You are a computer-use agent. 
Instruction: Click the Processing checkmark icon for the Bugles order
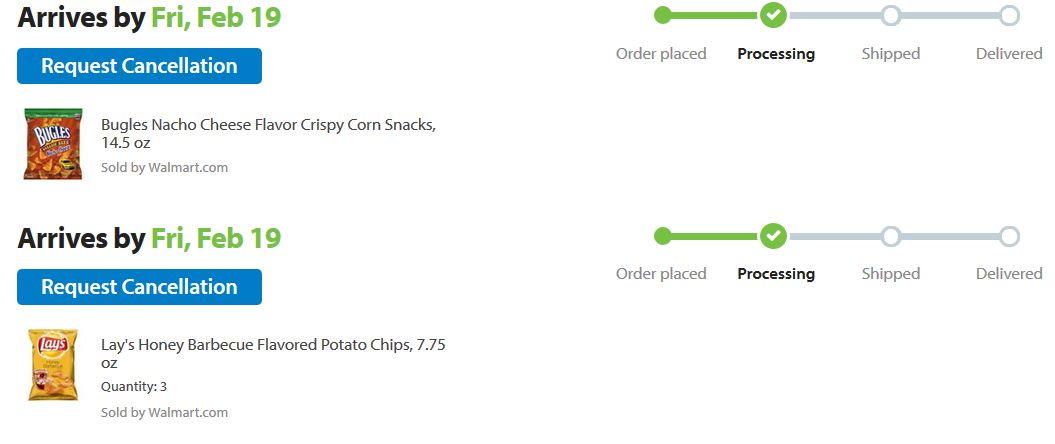[773, 15]
